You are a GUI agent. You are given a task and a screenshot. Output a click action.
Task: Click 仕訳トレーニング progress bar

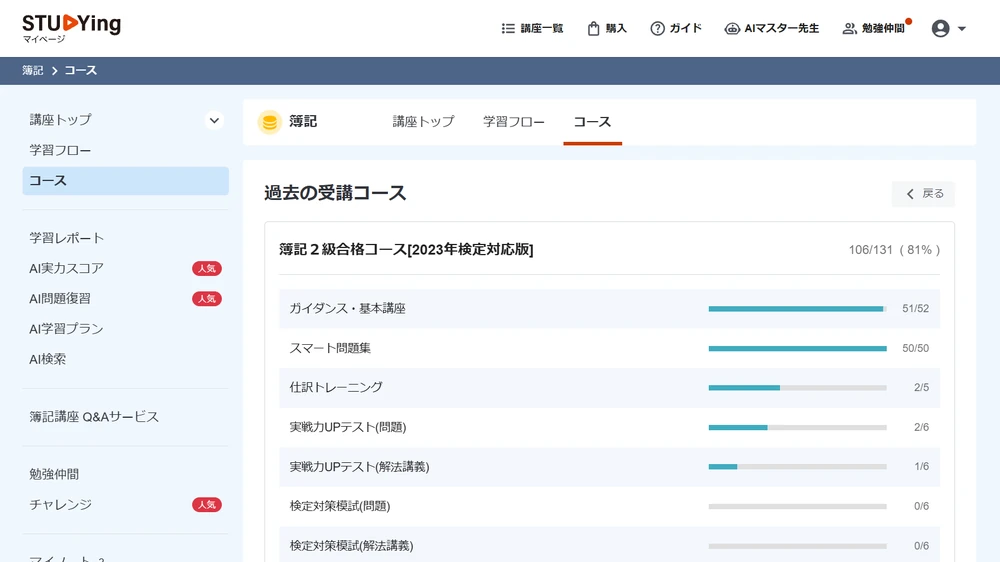pos(797,388)
